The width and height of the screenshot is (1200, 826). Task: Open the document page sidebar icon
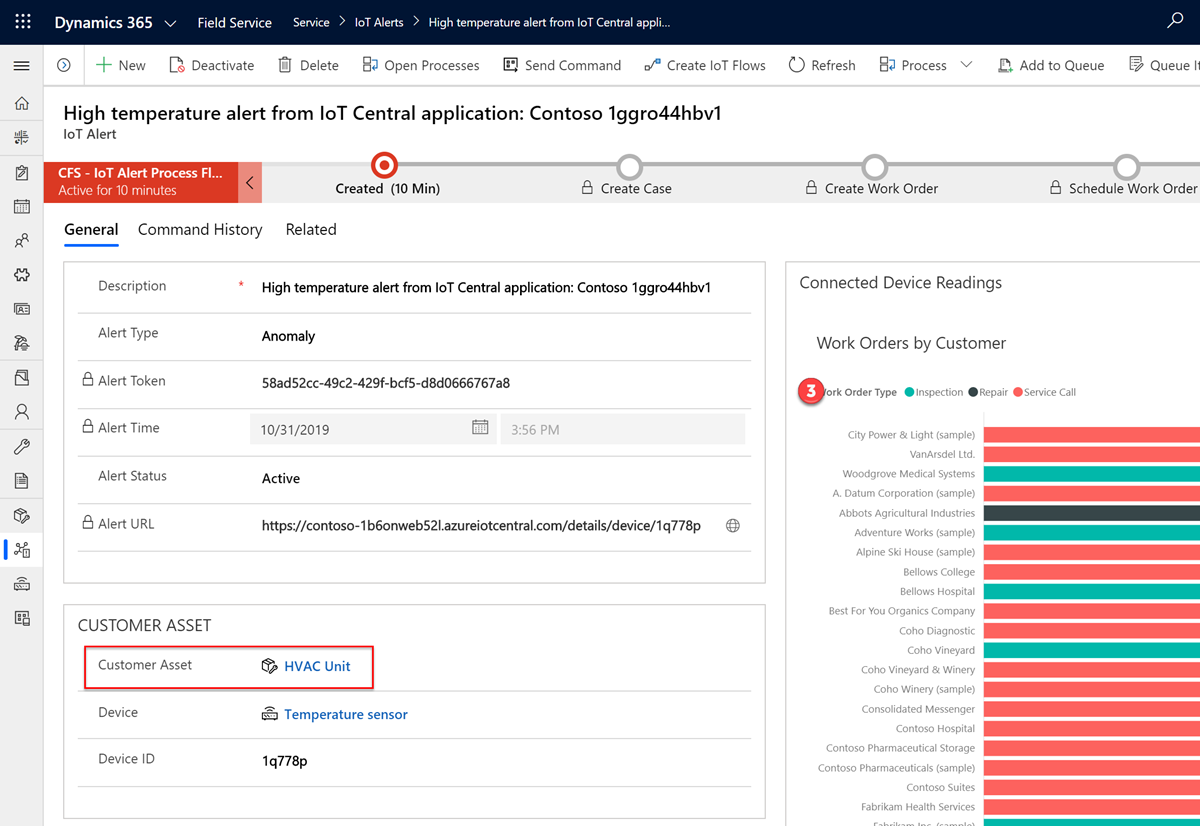click(22, 481)
